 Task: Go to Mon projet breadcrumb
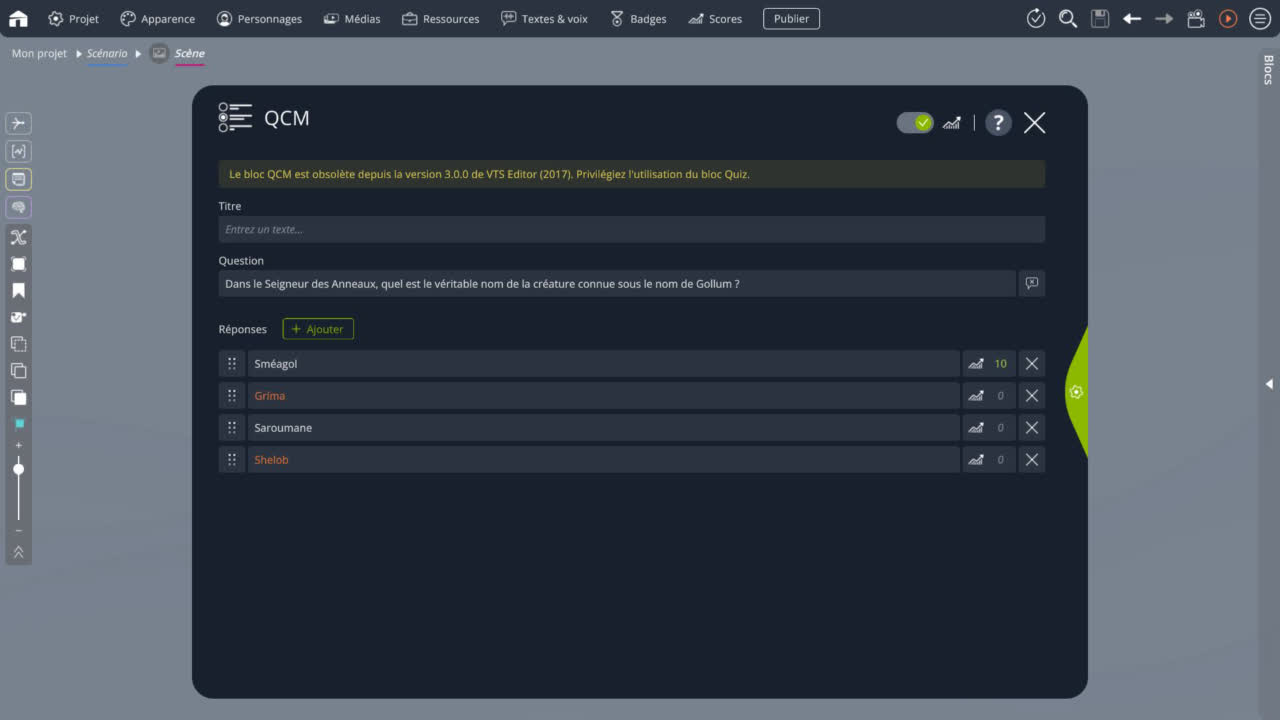(x=39, y=53)
